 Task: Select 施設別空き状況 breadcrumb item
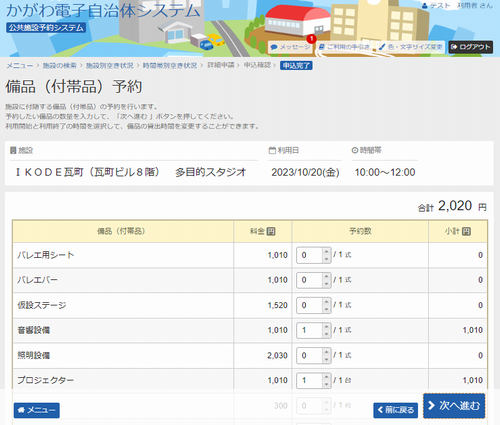pyautogui.click(x=110, y=65)
